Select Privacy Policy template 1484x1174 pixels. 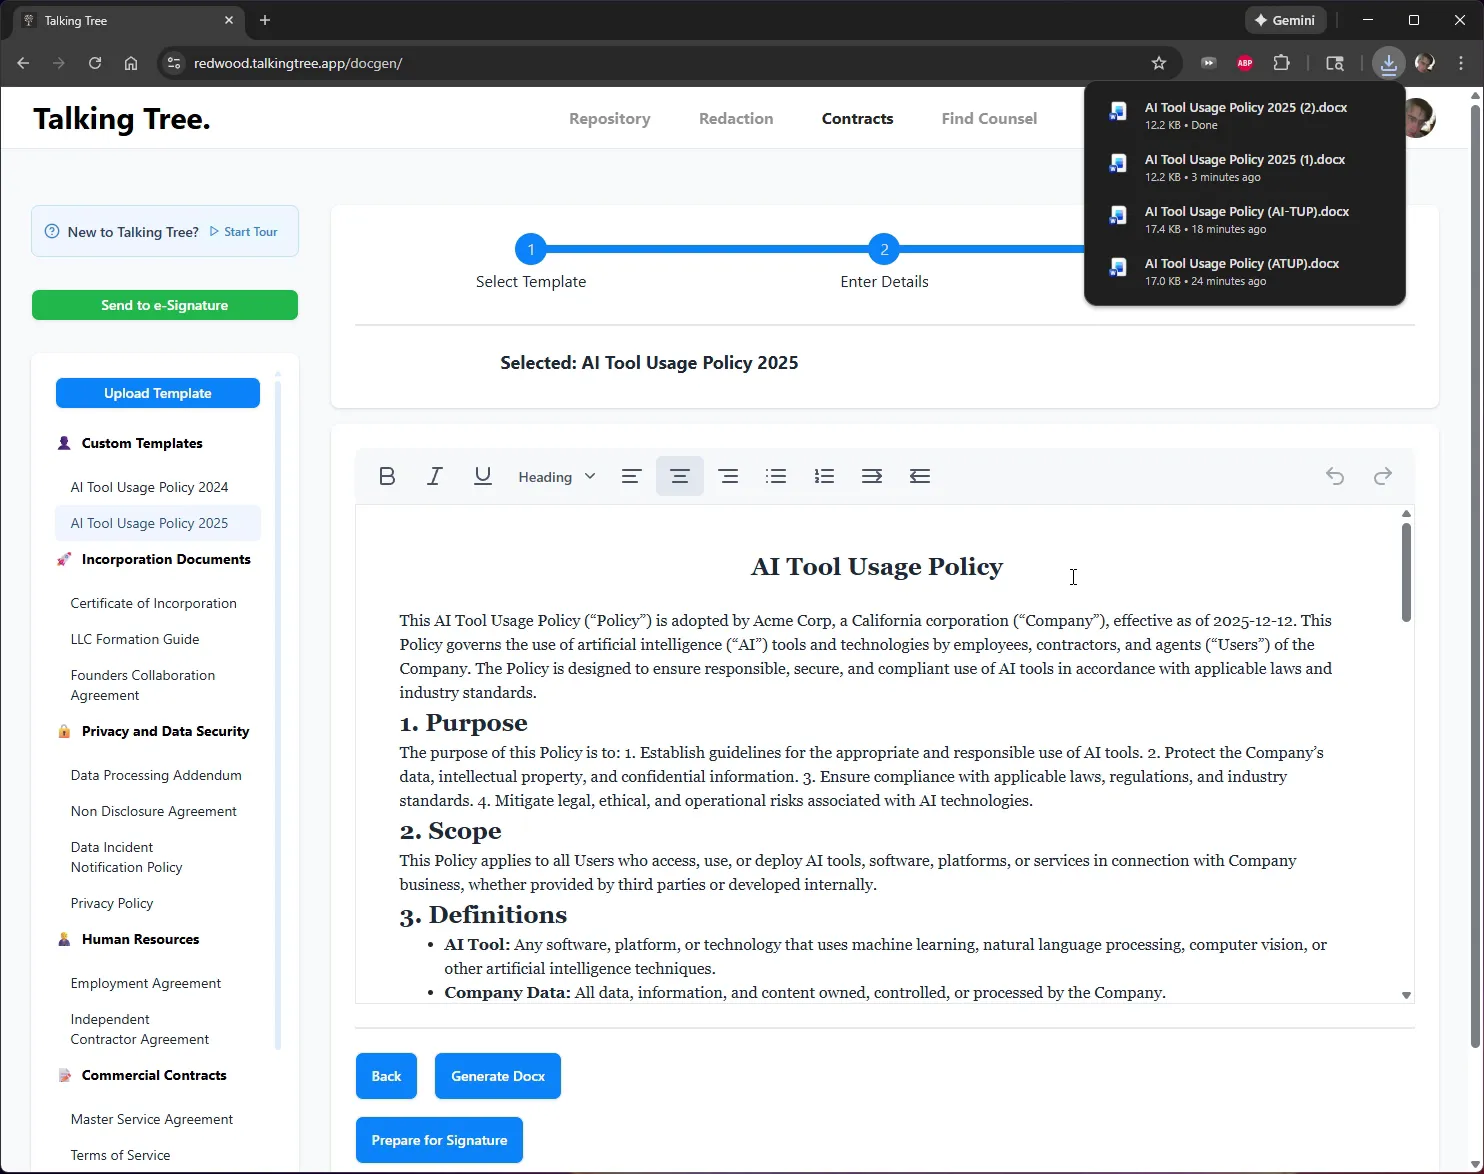click(112, 903)
